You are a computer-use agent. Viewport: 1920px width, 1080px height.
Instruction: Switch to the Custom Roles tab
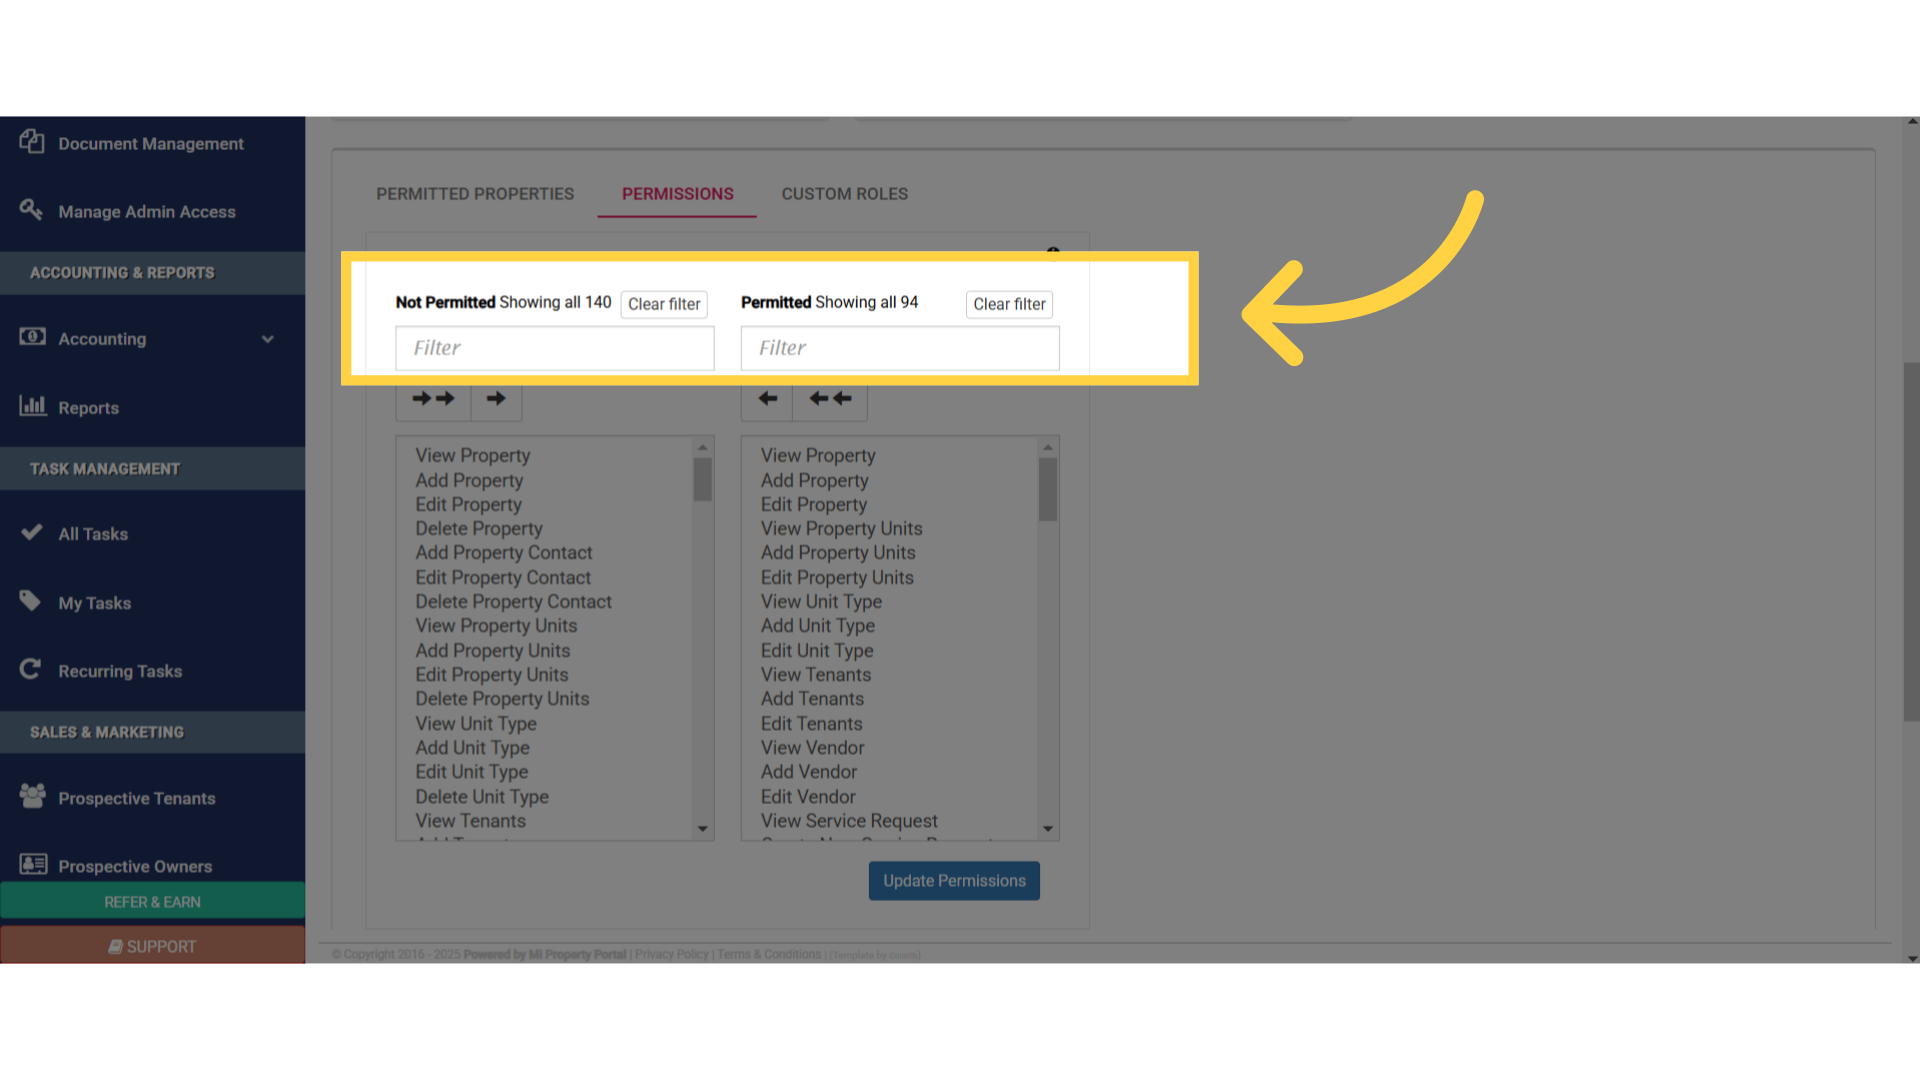click(x=844, y=193)
